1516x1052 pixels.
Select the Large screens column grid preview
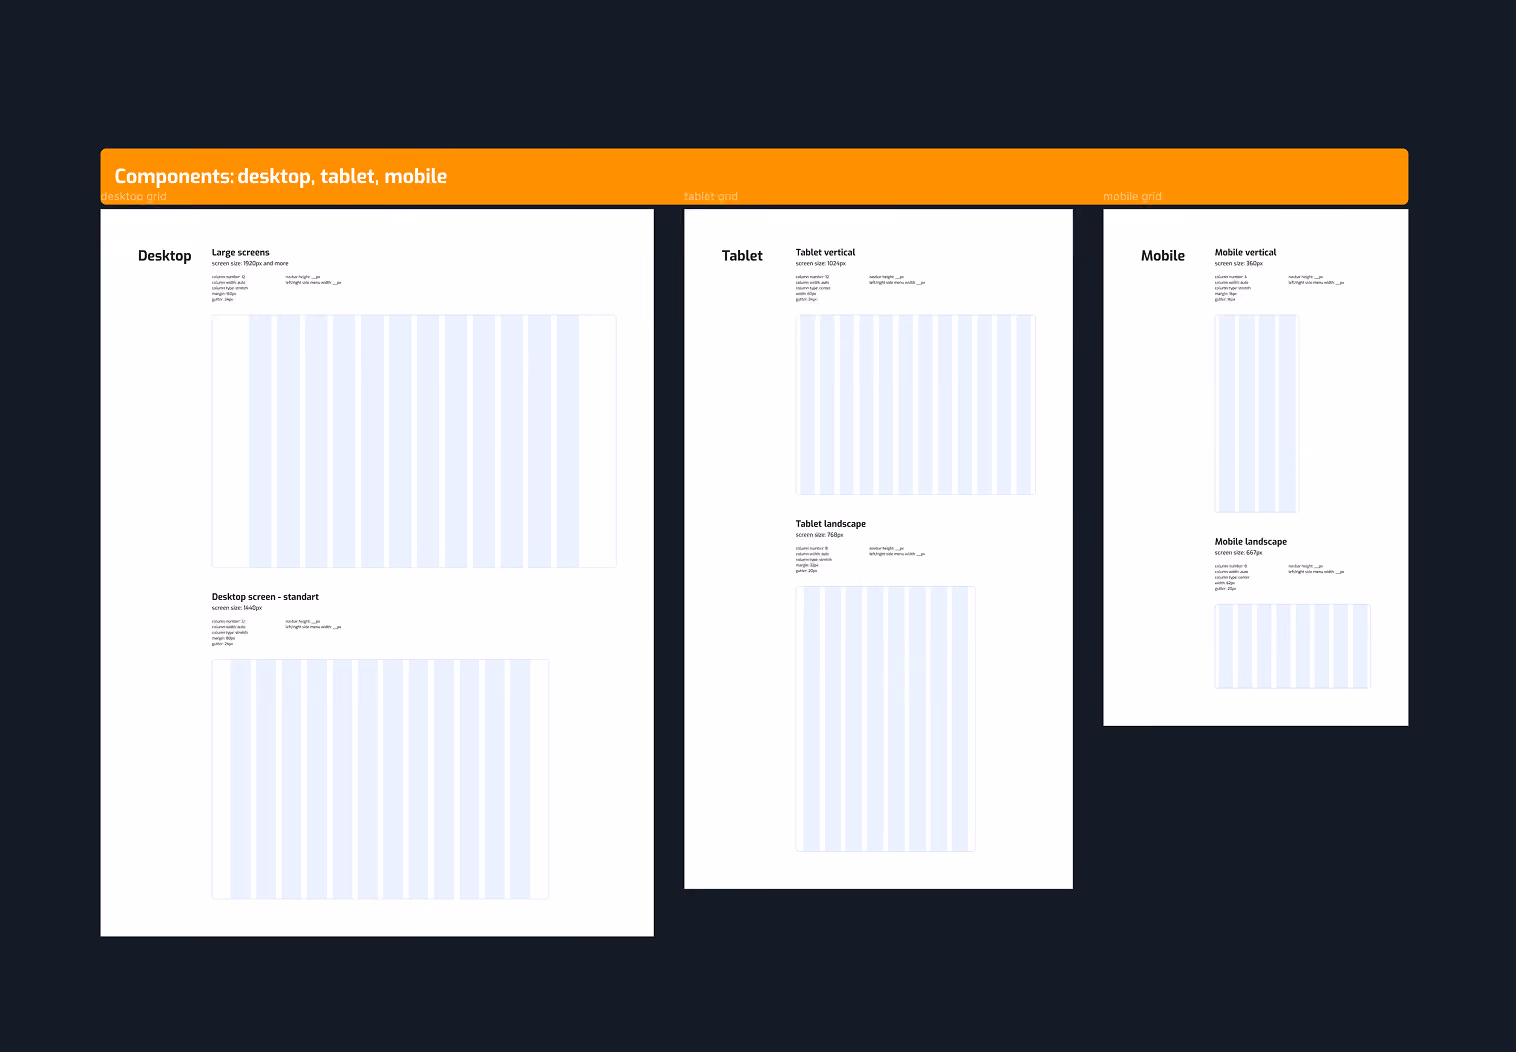[414, 441]
